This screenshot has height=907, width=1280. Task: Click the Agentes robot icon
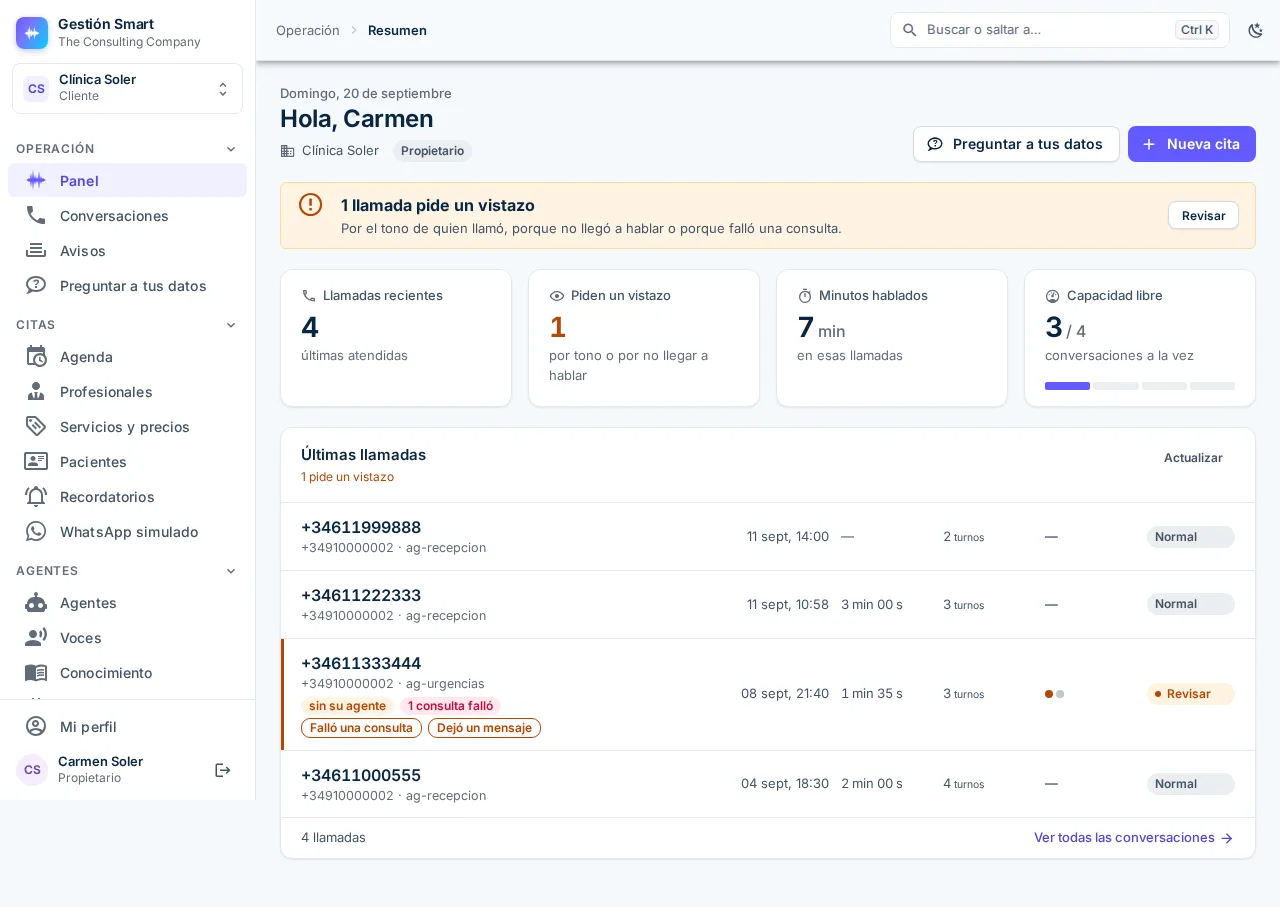(36, 602)
